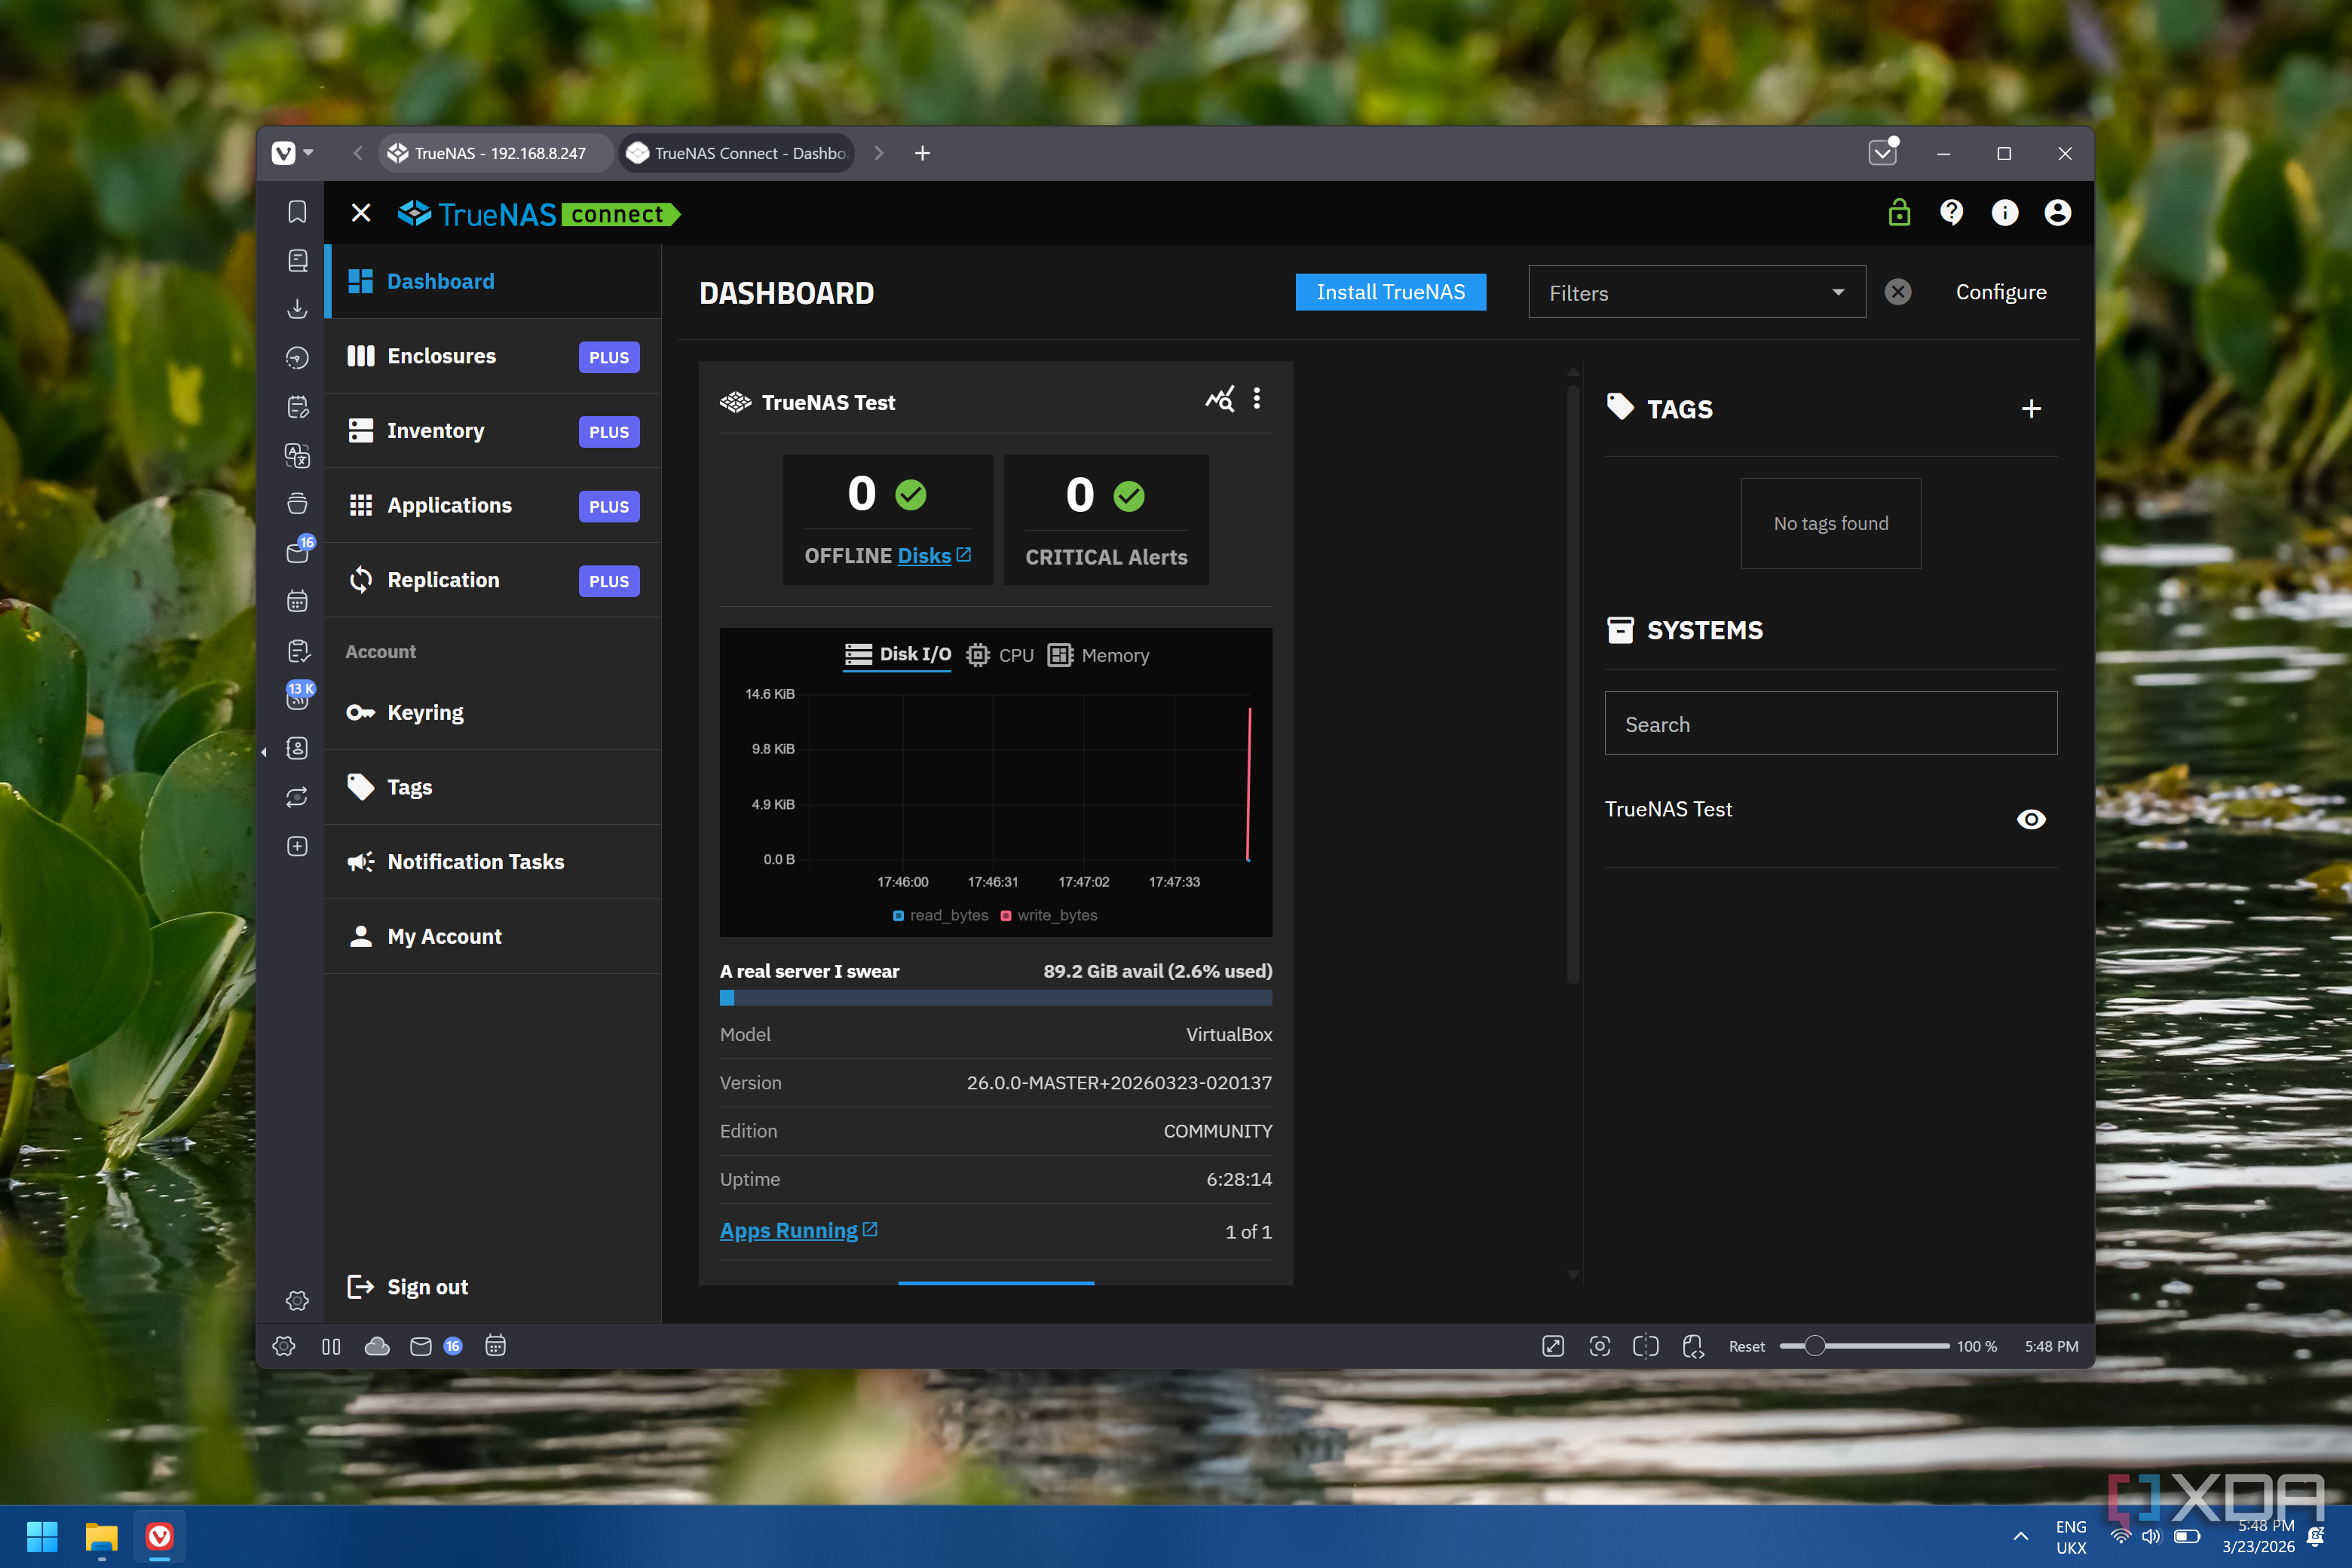Open the Apps Running link

[798, 1230]
